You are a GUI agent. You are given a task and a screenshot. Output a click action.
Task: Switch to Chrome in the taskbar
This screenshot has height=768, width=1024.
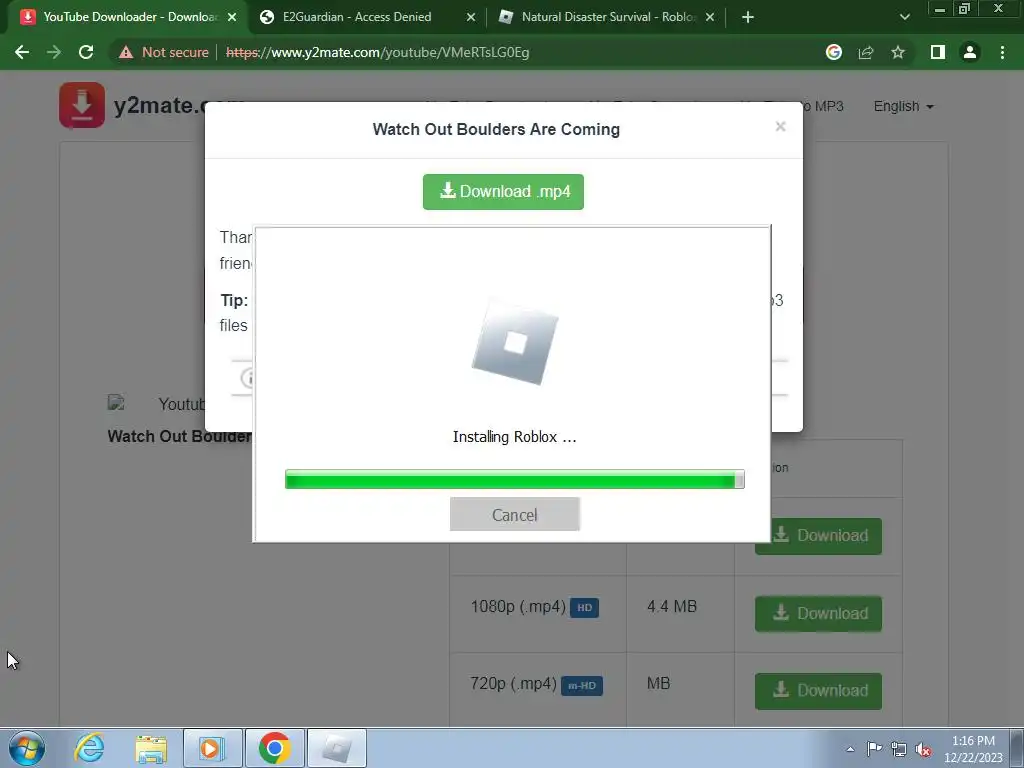pyautogui.click(x=274, y=748)
